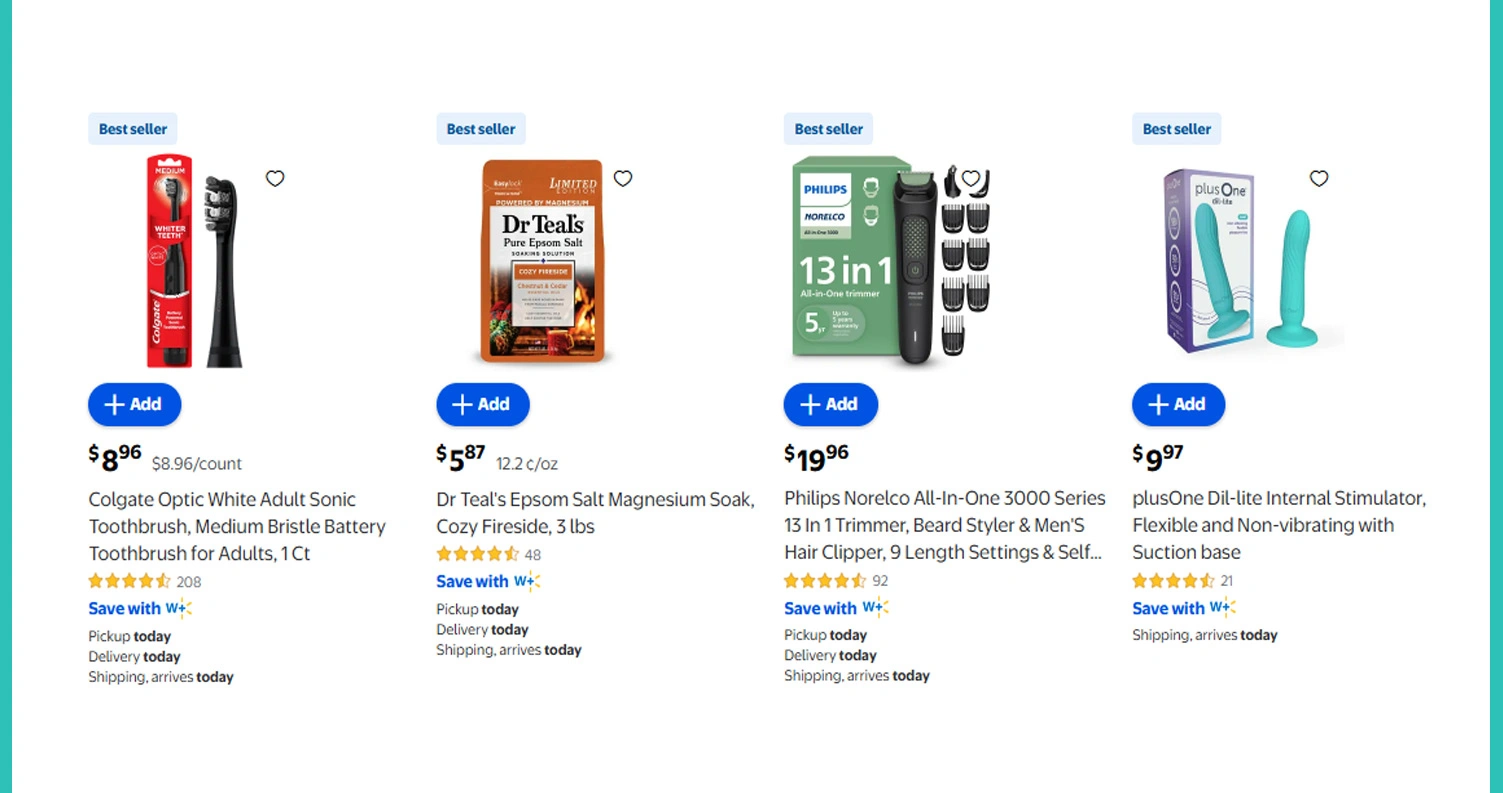Click the plus icon in the Norelco Add button

point(810,404)
